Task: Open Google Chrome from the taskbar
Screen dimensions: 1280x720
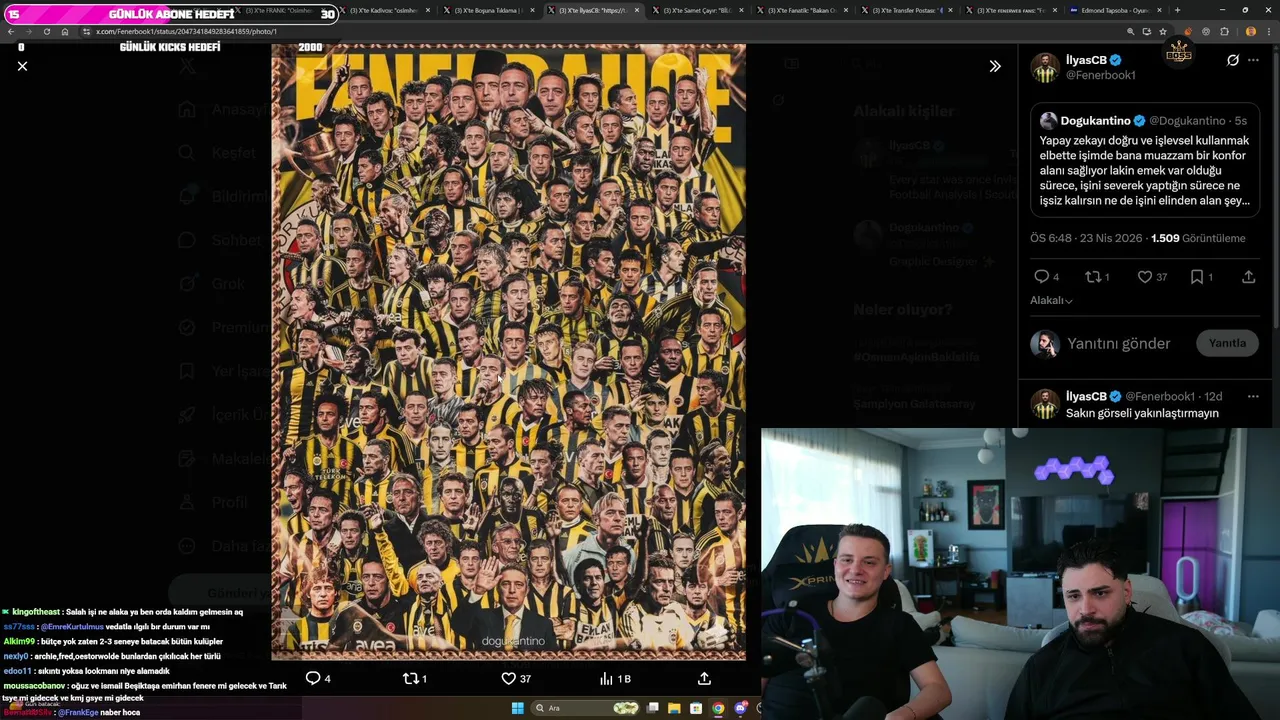Action: pos(718,708)
